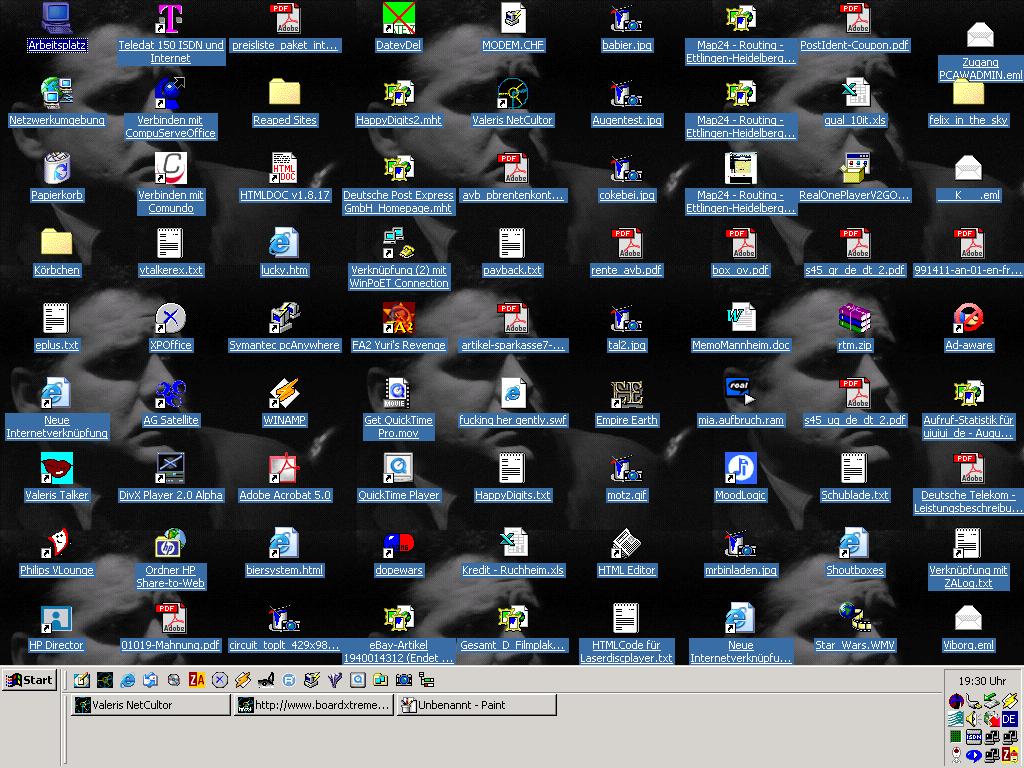The width and height of the screenshot is (1024, 768).
Task: Open Adobe Acrobat 5.0 shortcut
Action: [x=284, y=469]
